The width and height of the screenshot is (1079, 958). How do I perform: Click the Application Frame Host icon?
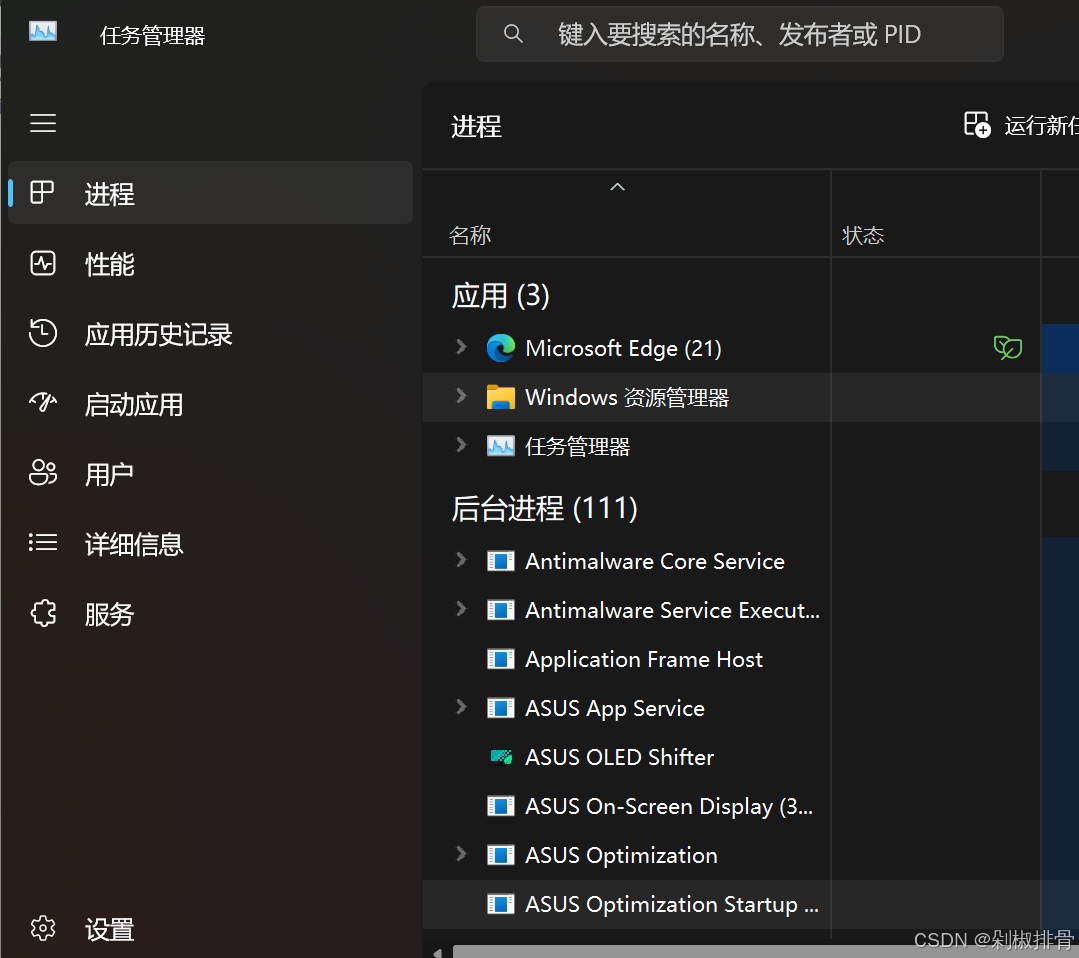point(501,659)
